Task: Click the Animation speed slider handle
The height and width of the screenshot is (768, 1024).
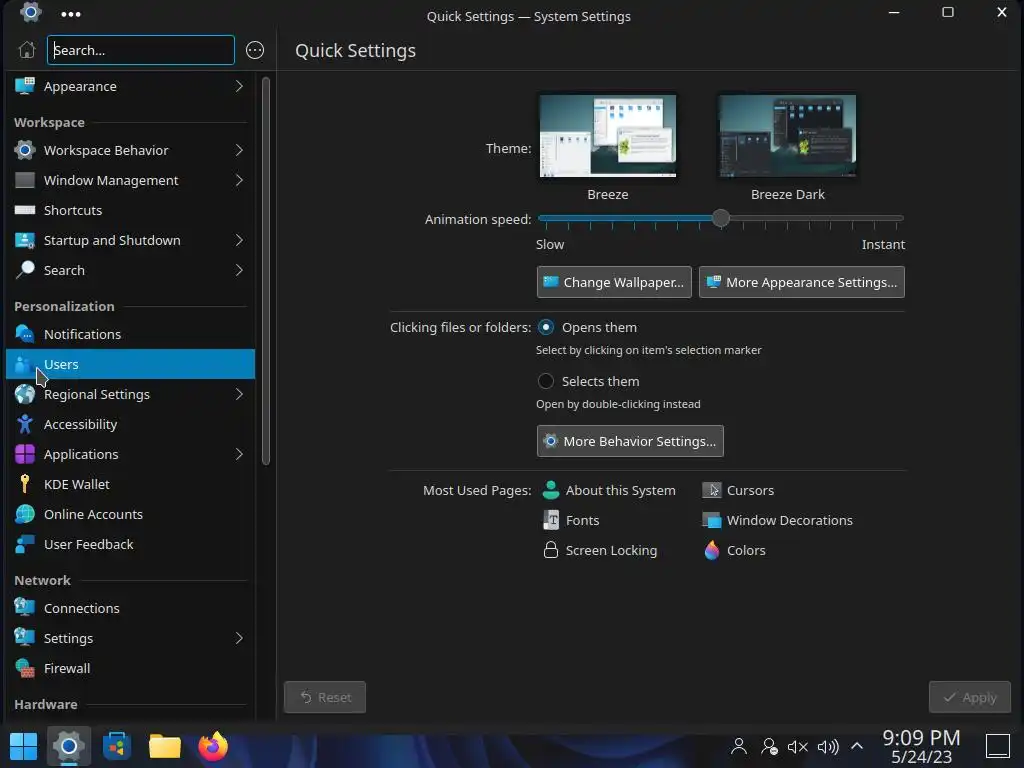Action: 720,218
